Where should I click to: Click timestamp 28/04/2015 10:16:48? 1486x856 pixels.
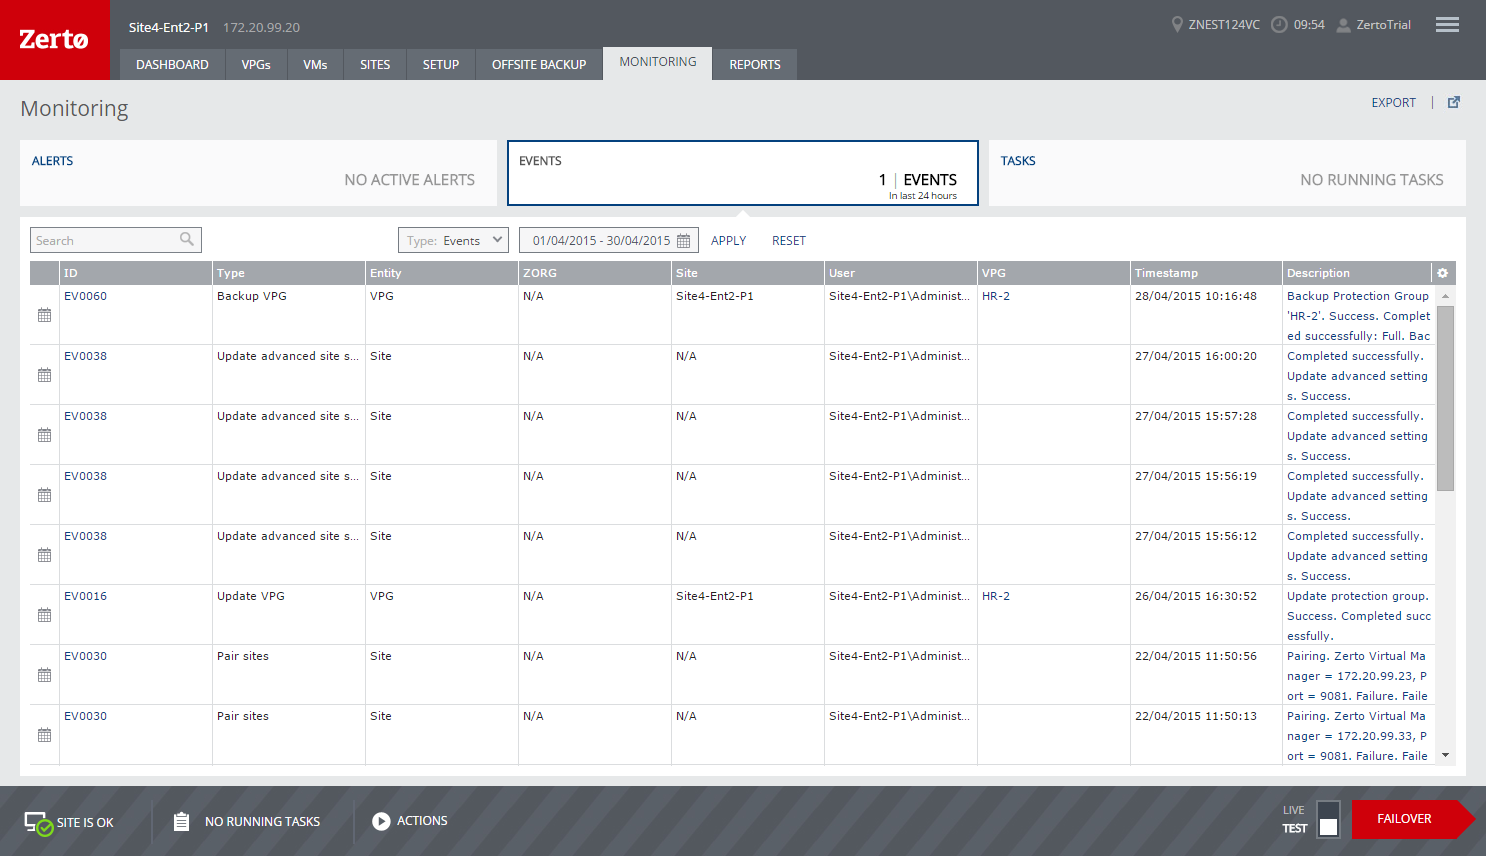click(x=1196, y=296)
